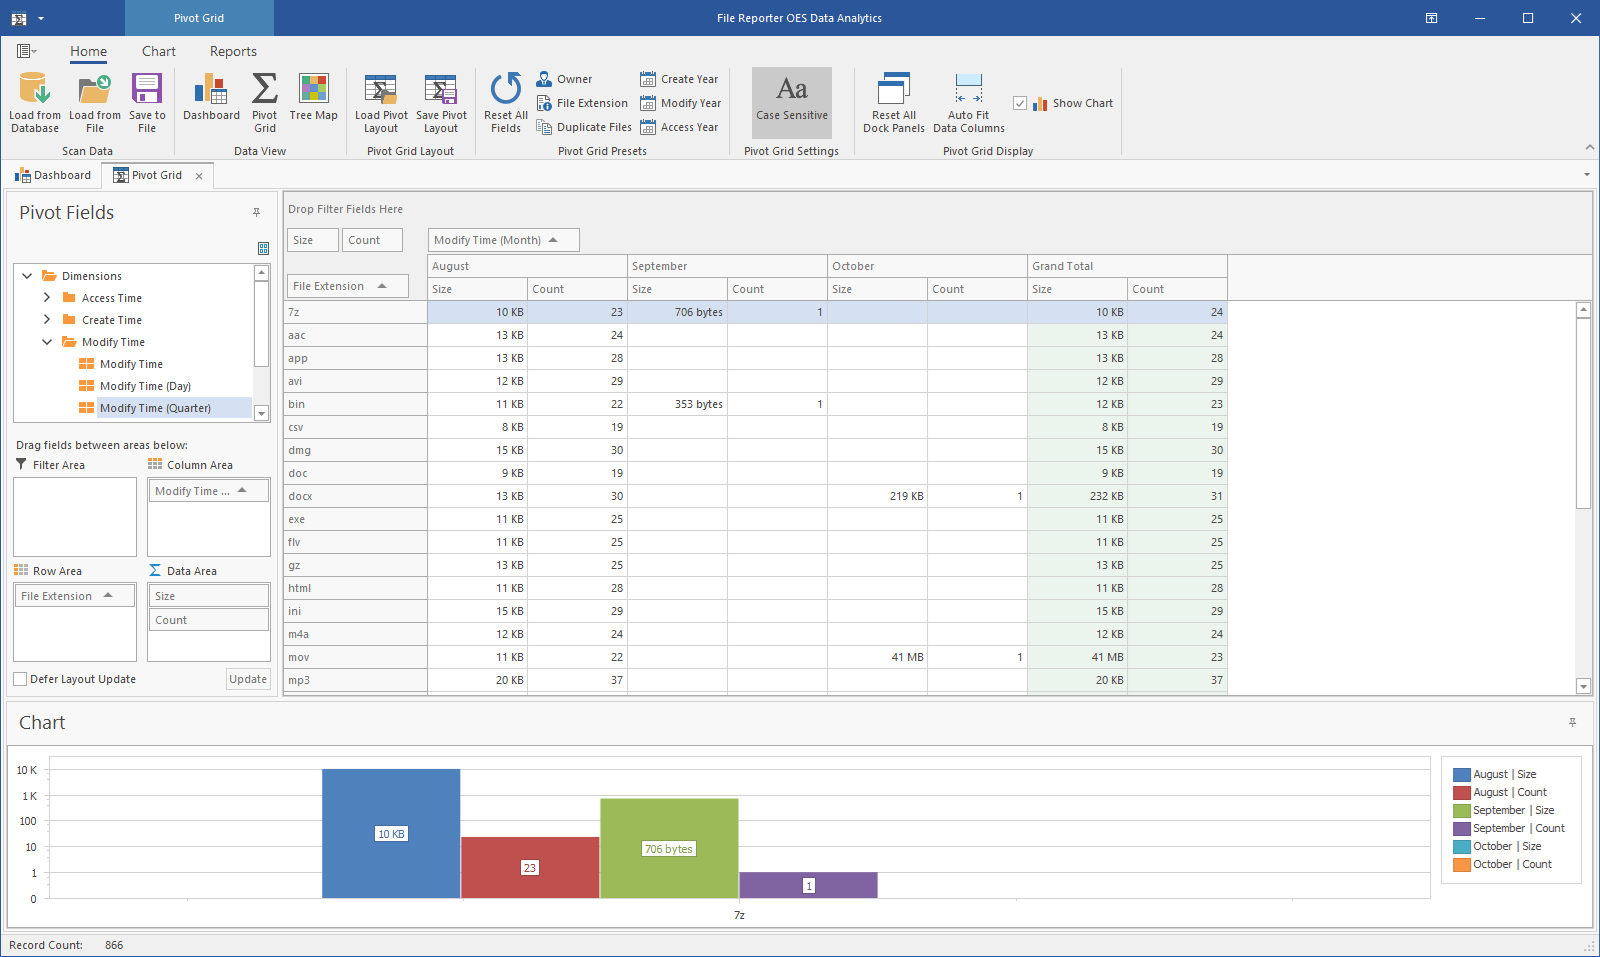
Task: Click the Save to File icon
Action: (x=147, y=90)
